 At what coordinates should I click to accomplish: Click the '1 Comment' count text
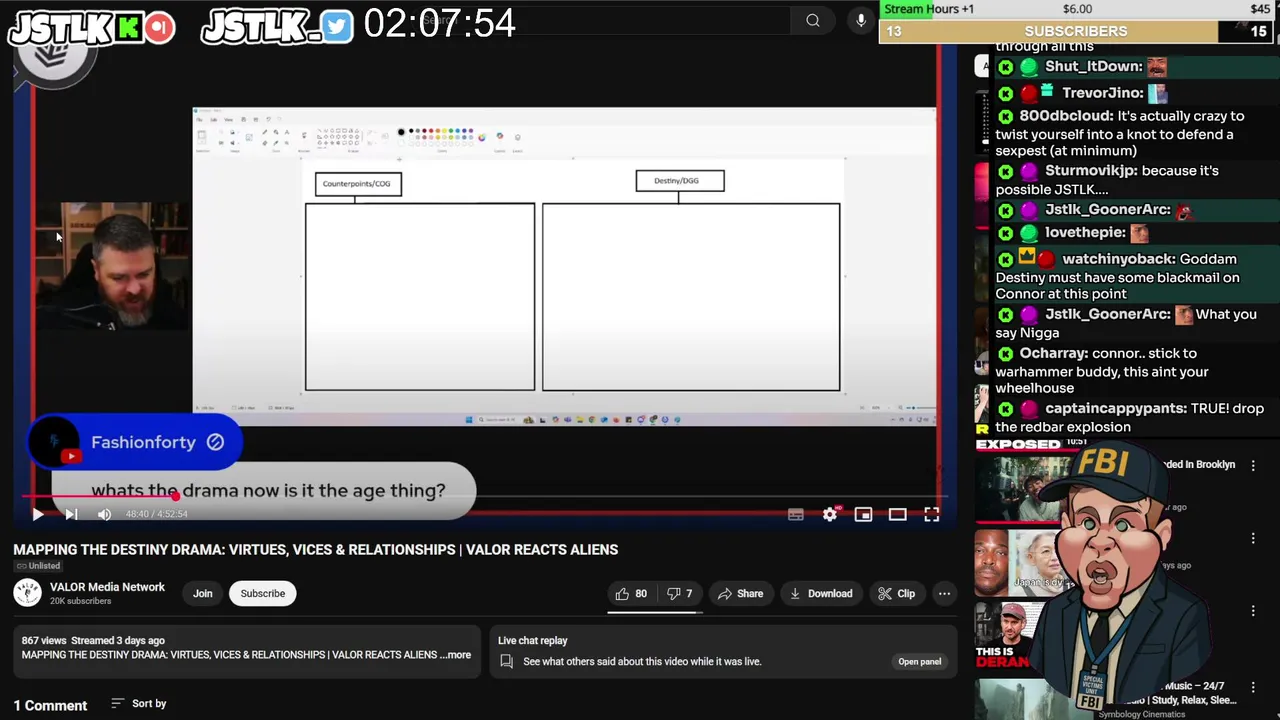coord(50,705)
